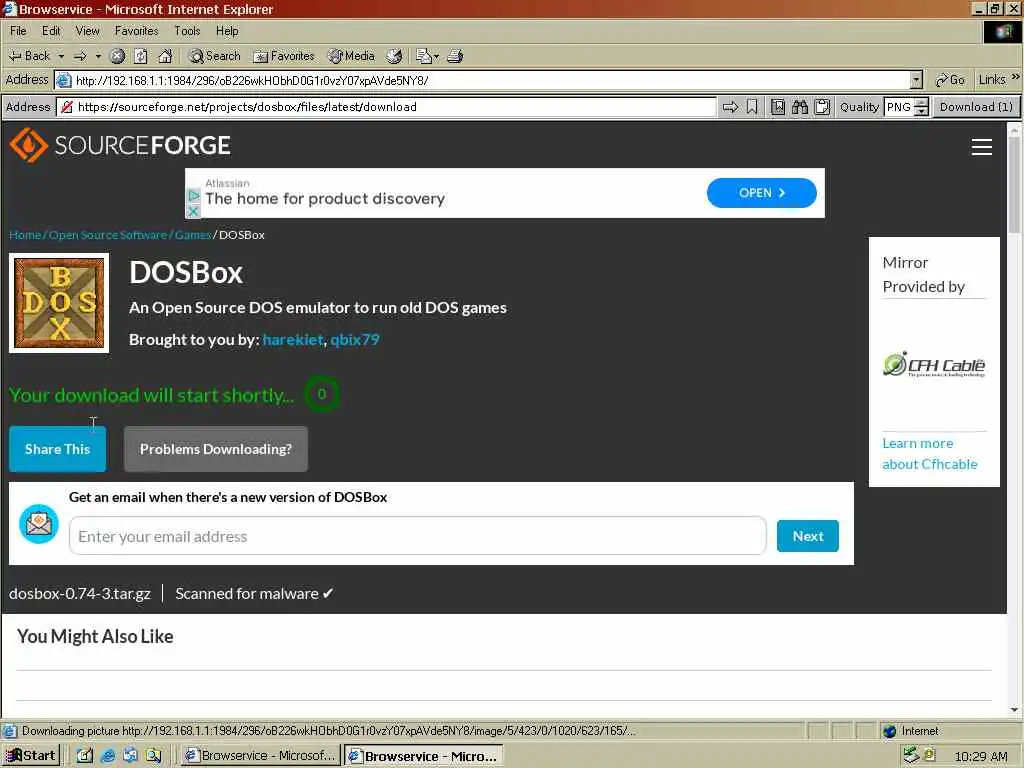Open the Favorites menu
1024x768 pixels.
coord(136,31)
